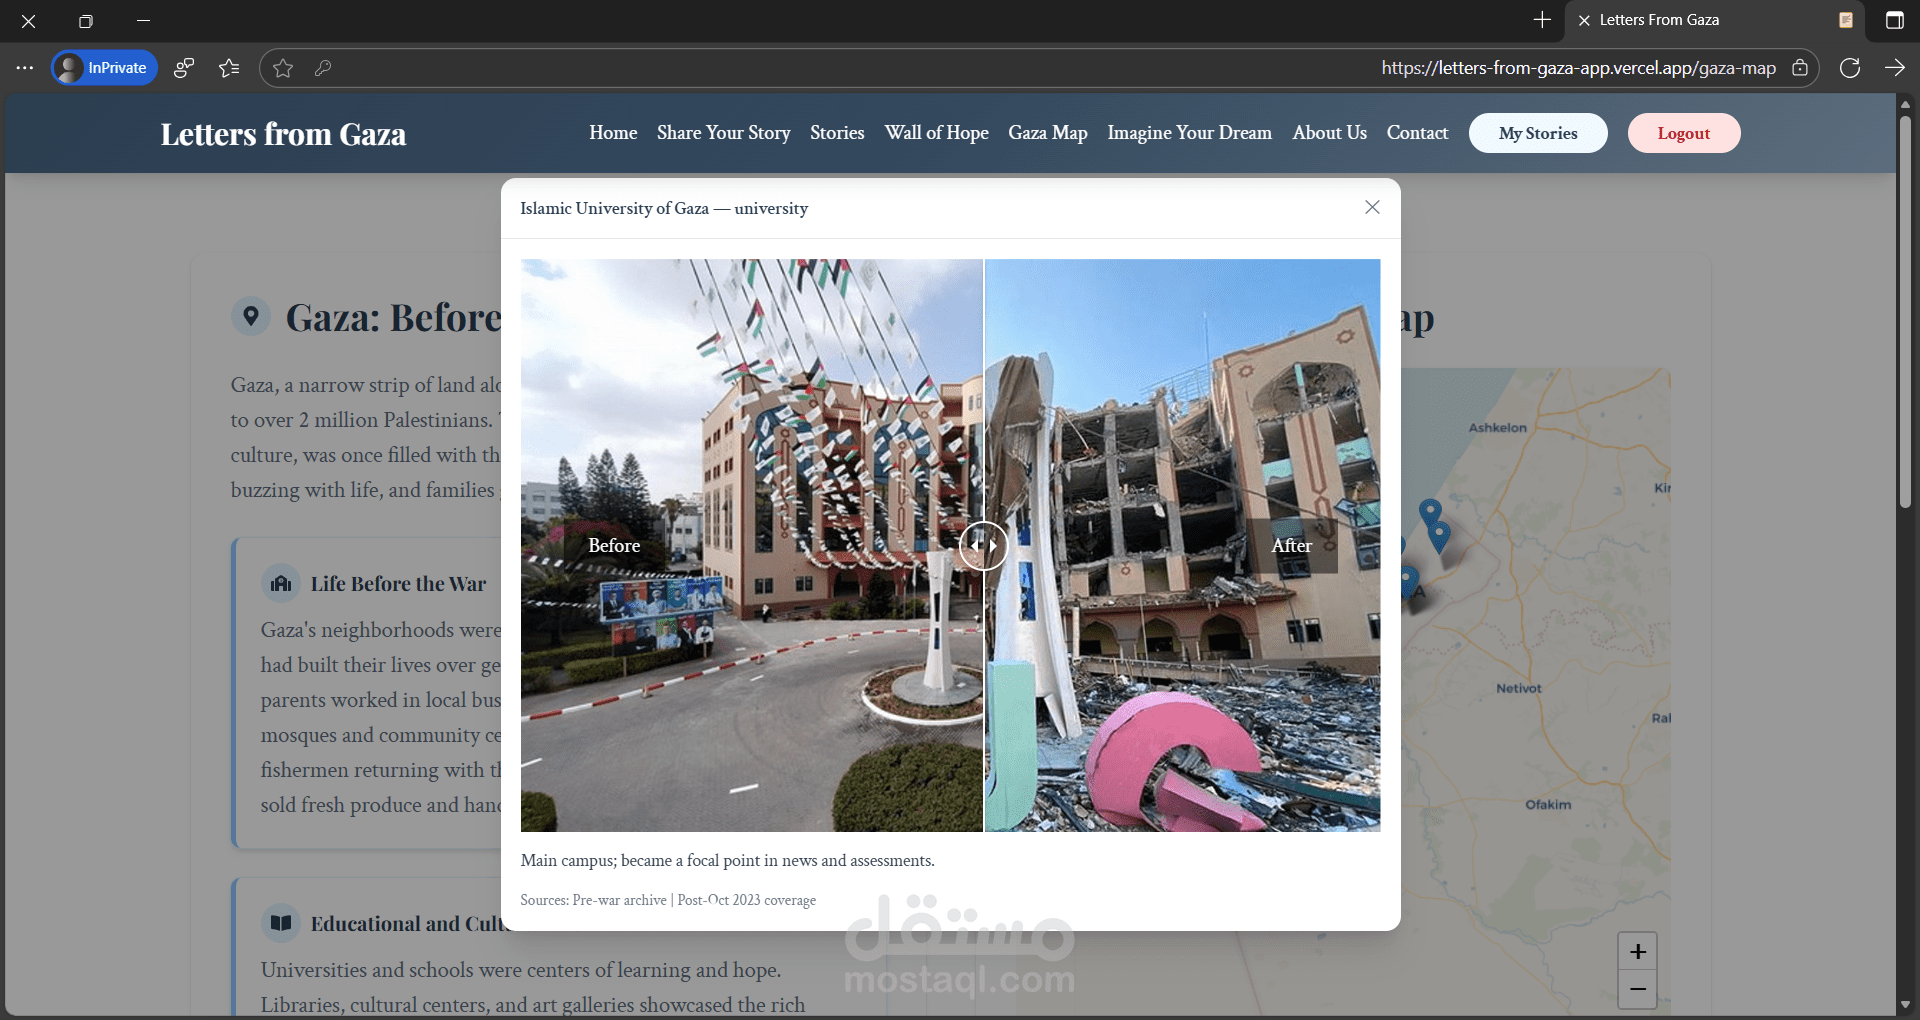Click the Before label on the image
The image size is (1920, 1020).
pyautogui.click(x=614, y=546)
